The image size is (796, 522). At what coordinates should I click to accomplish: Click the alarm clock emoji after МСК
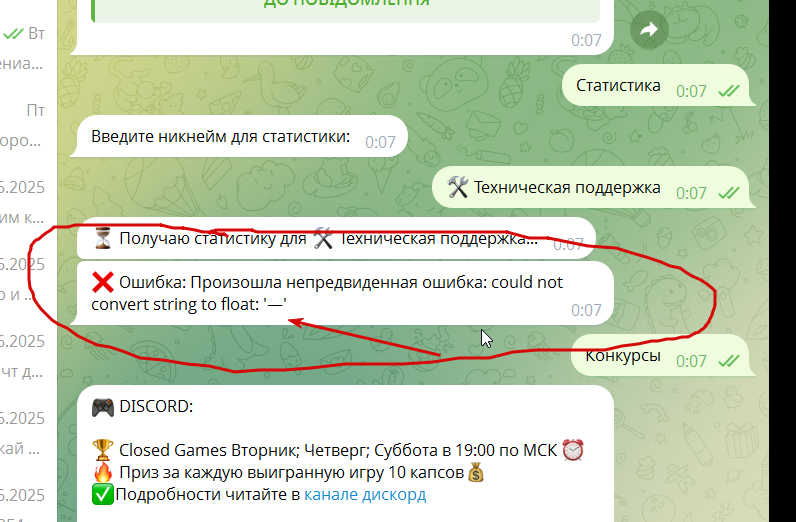click(573, 450)
